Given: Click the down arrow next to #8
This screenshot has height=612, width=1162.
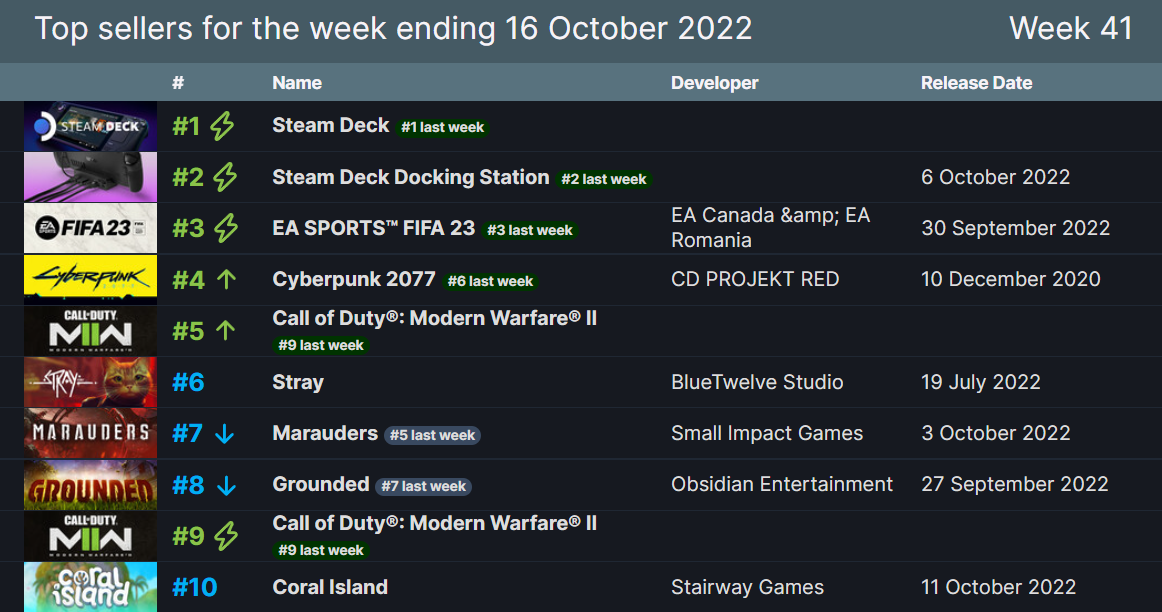Looking at the screenshot, I should point(227,485).
